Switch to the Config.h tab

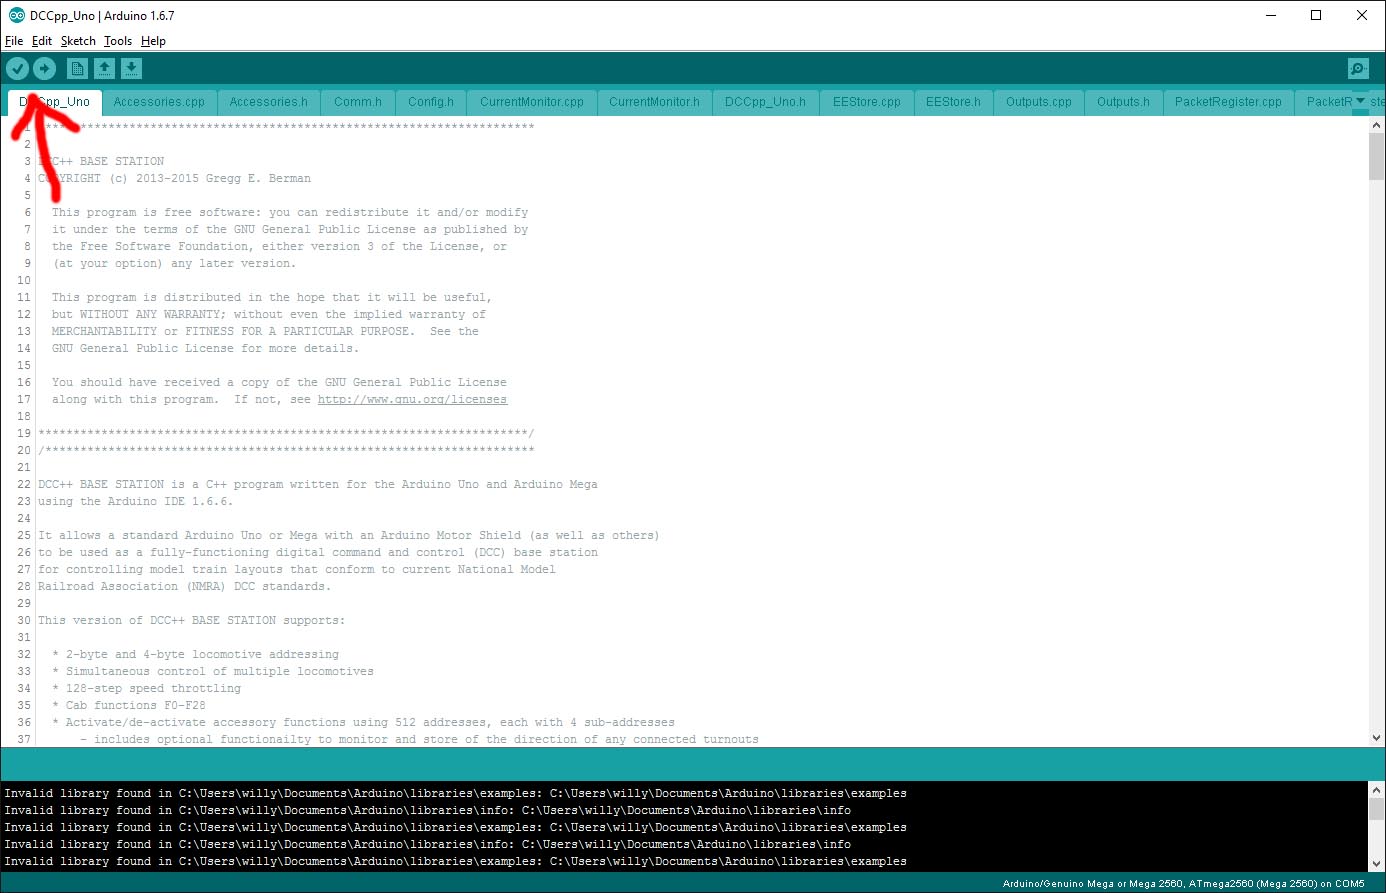coord(431,102)
